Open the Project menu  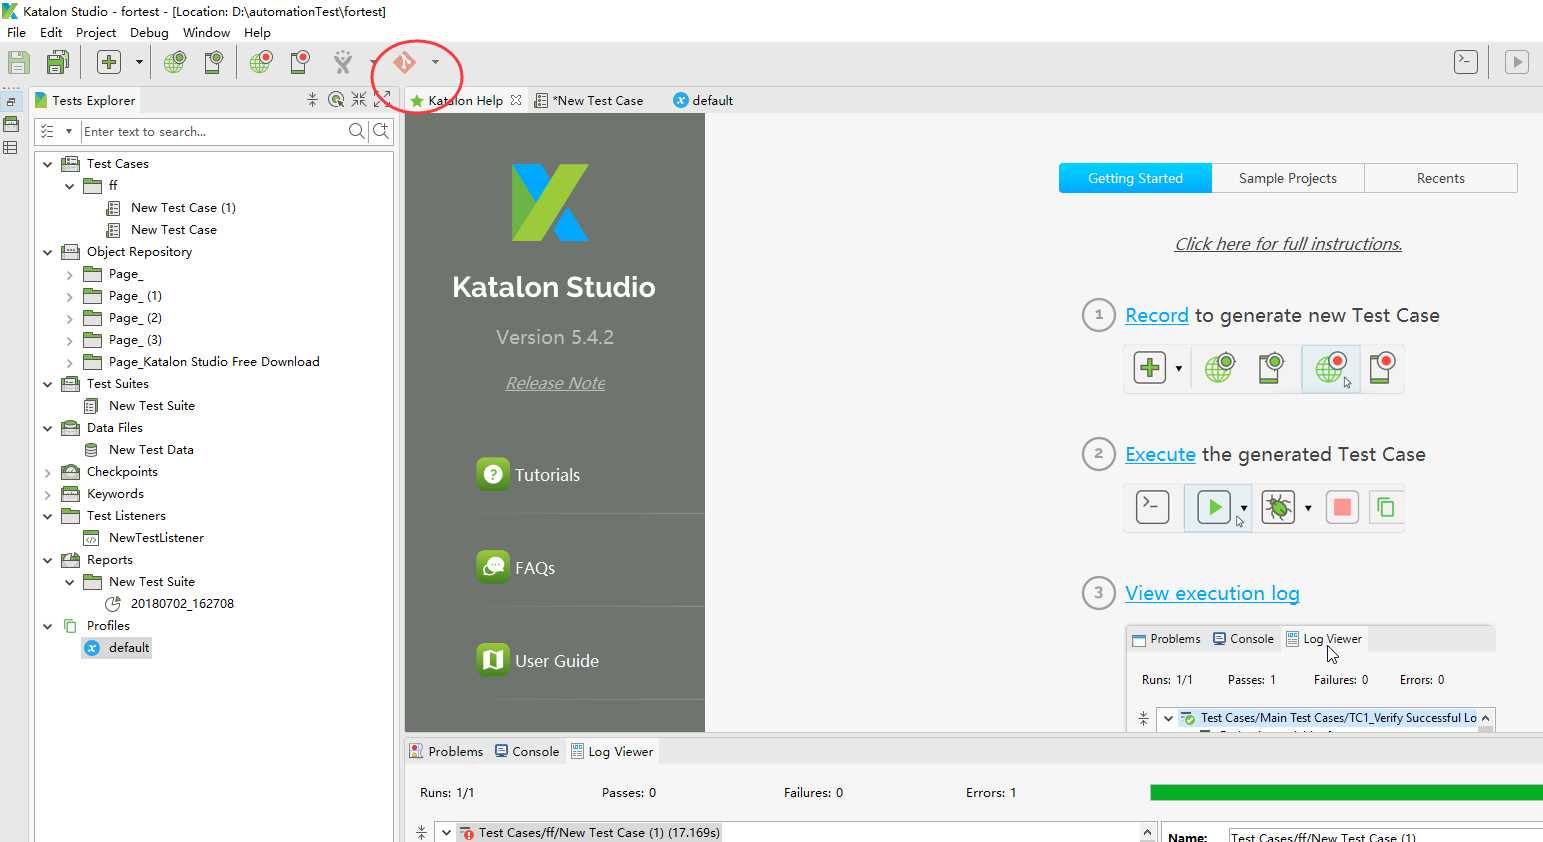point(96,32)
